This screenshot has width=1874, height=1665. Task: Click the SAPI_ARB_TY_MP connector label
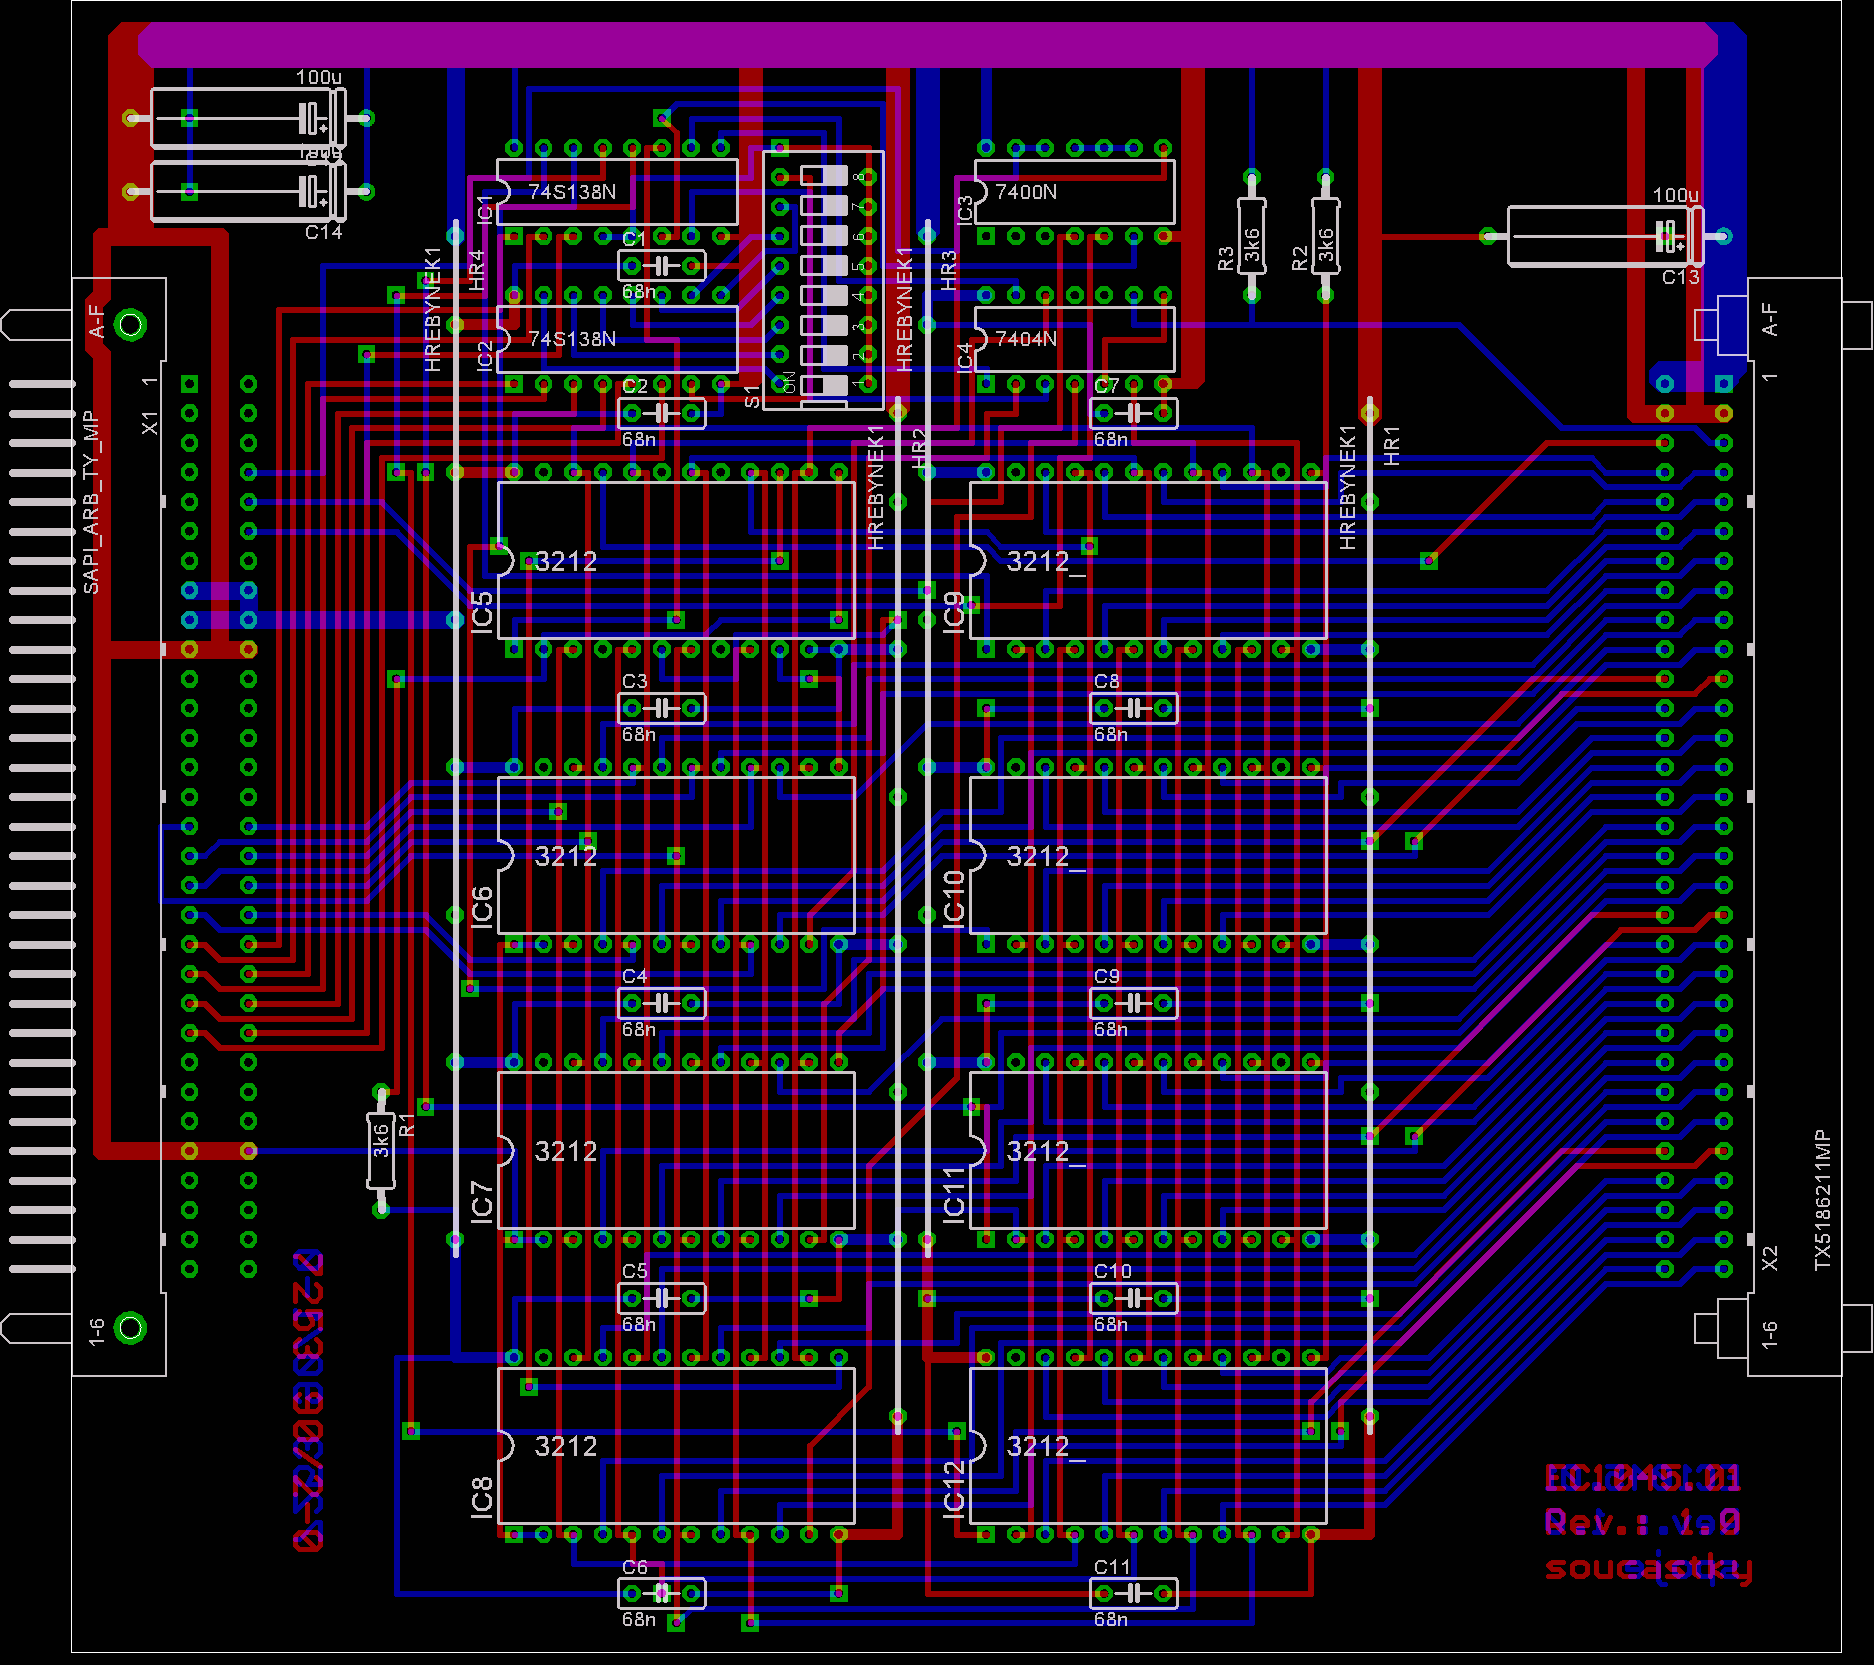point(91,502)
